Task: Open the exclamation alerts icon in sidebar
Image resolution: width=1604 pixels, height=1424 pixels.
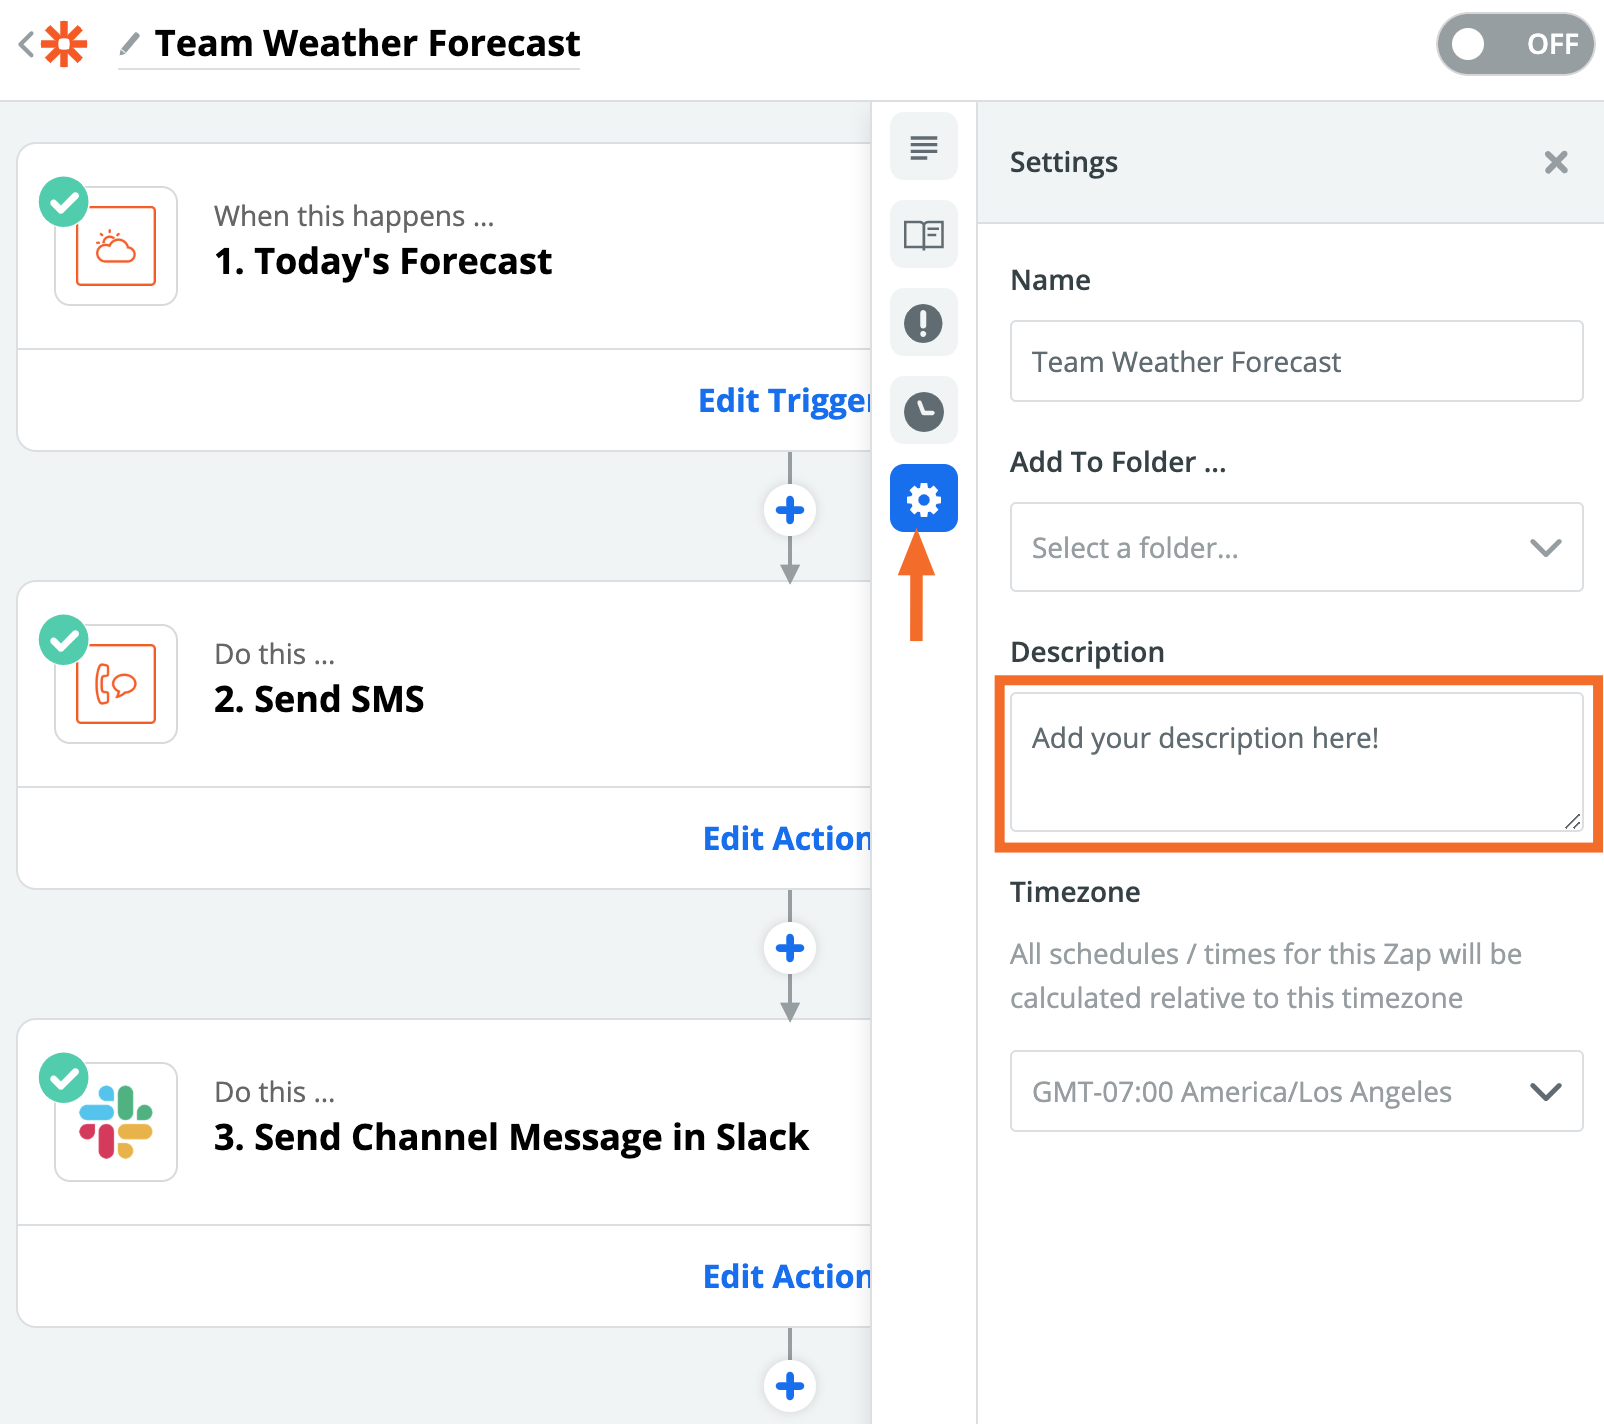Action: pyautogui.click(x=923, y=323)
